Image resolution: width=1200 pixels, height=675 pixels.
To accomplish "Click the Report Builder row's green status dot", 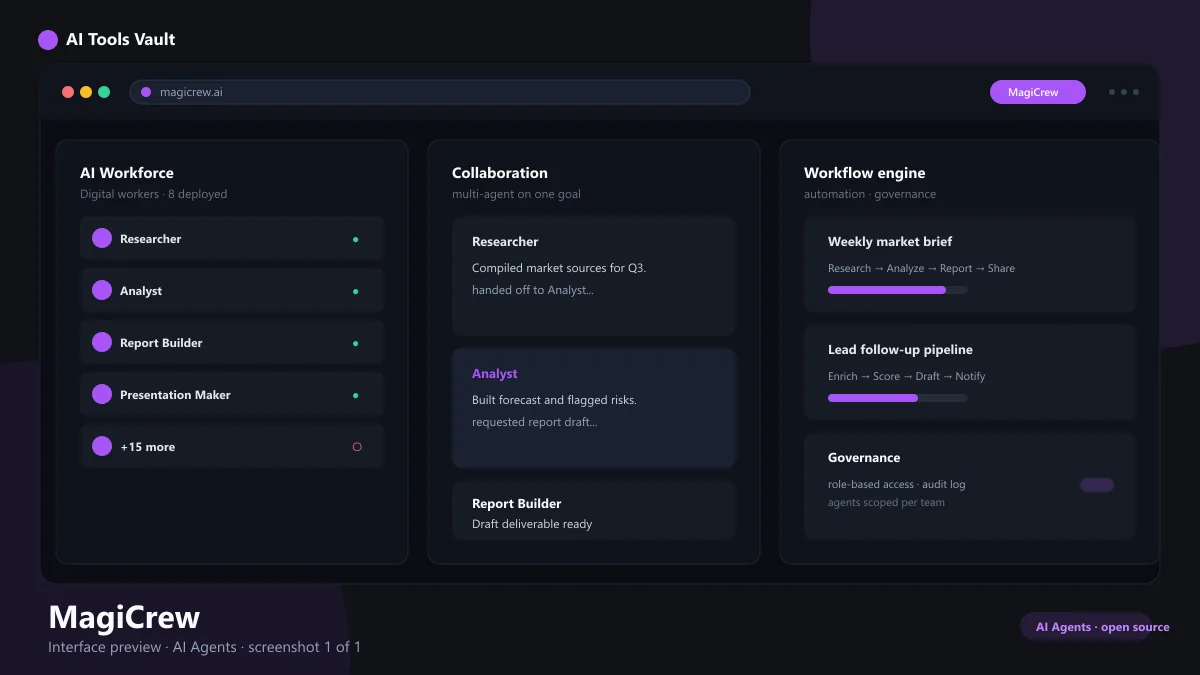I will pos(355,343).
